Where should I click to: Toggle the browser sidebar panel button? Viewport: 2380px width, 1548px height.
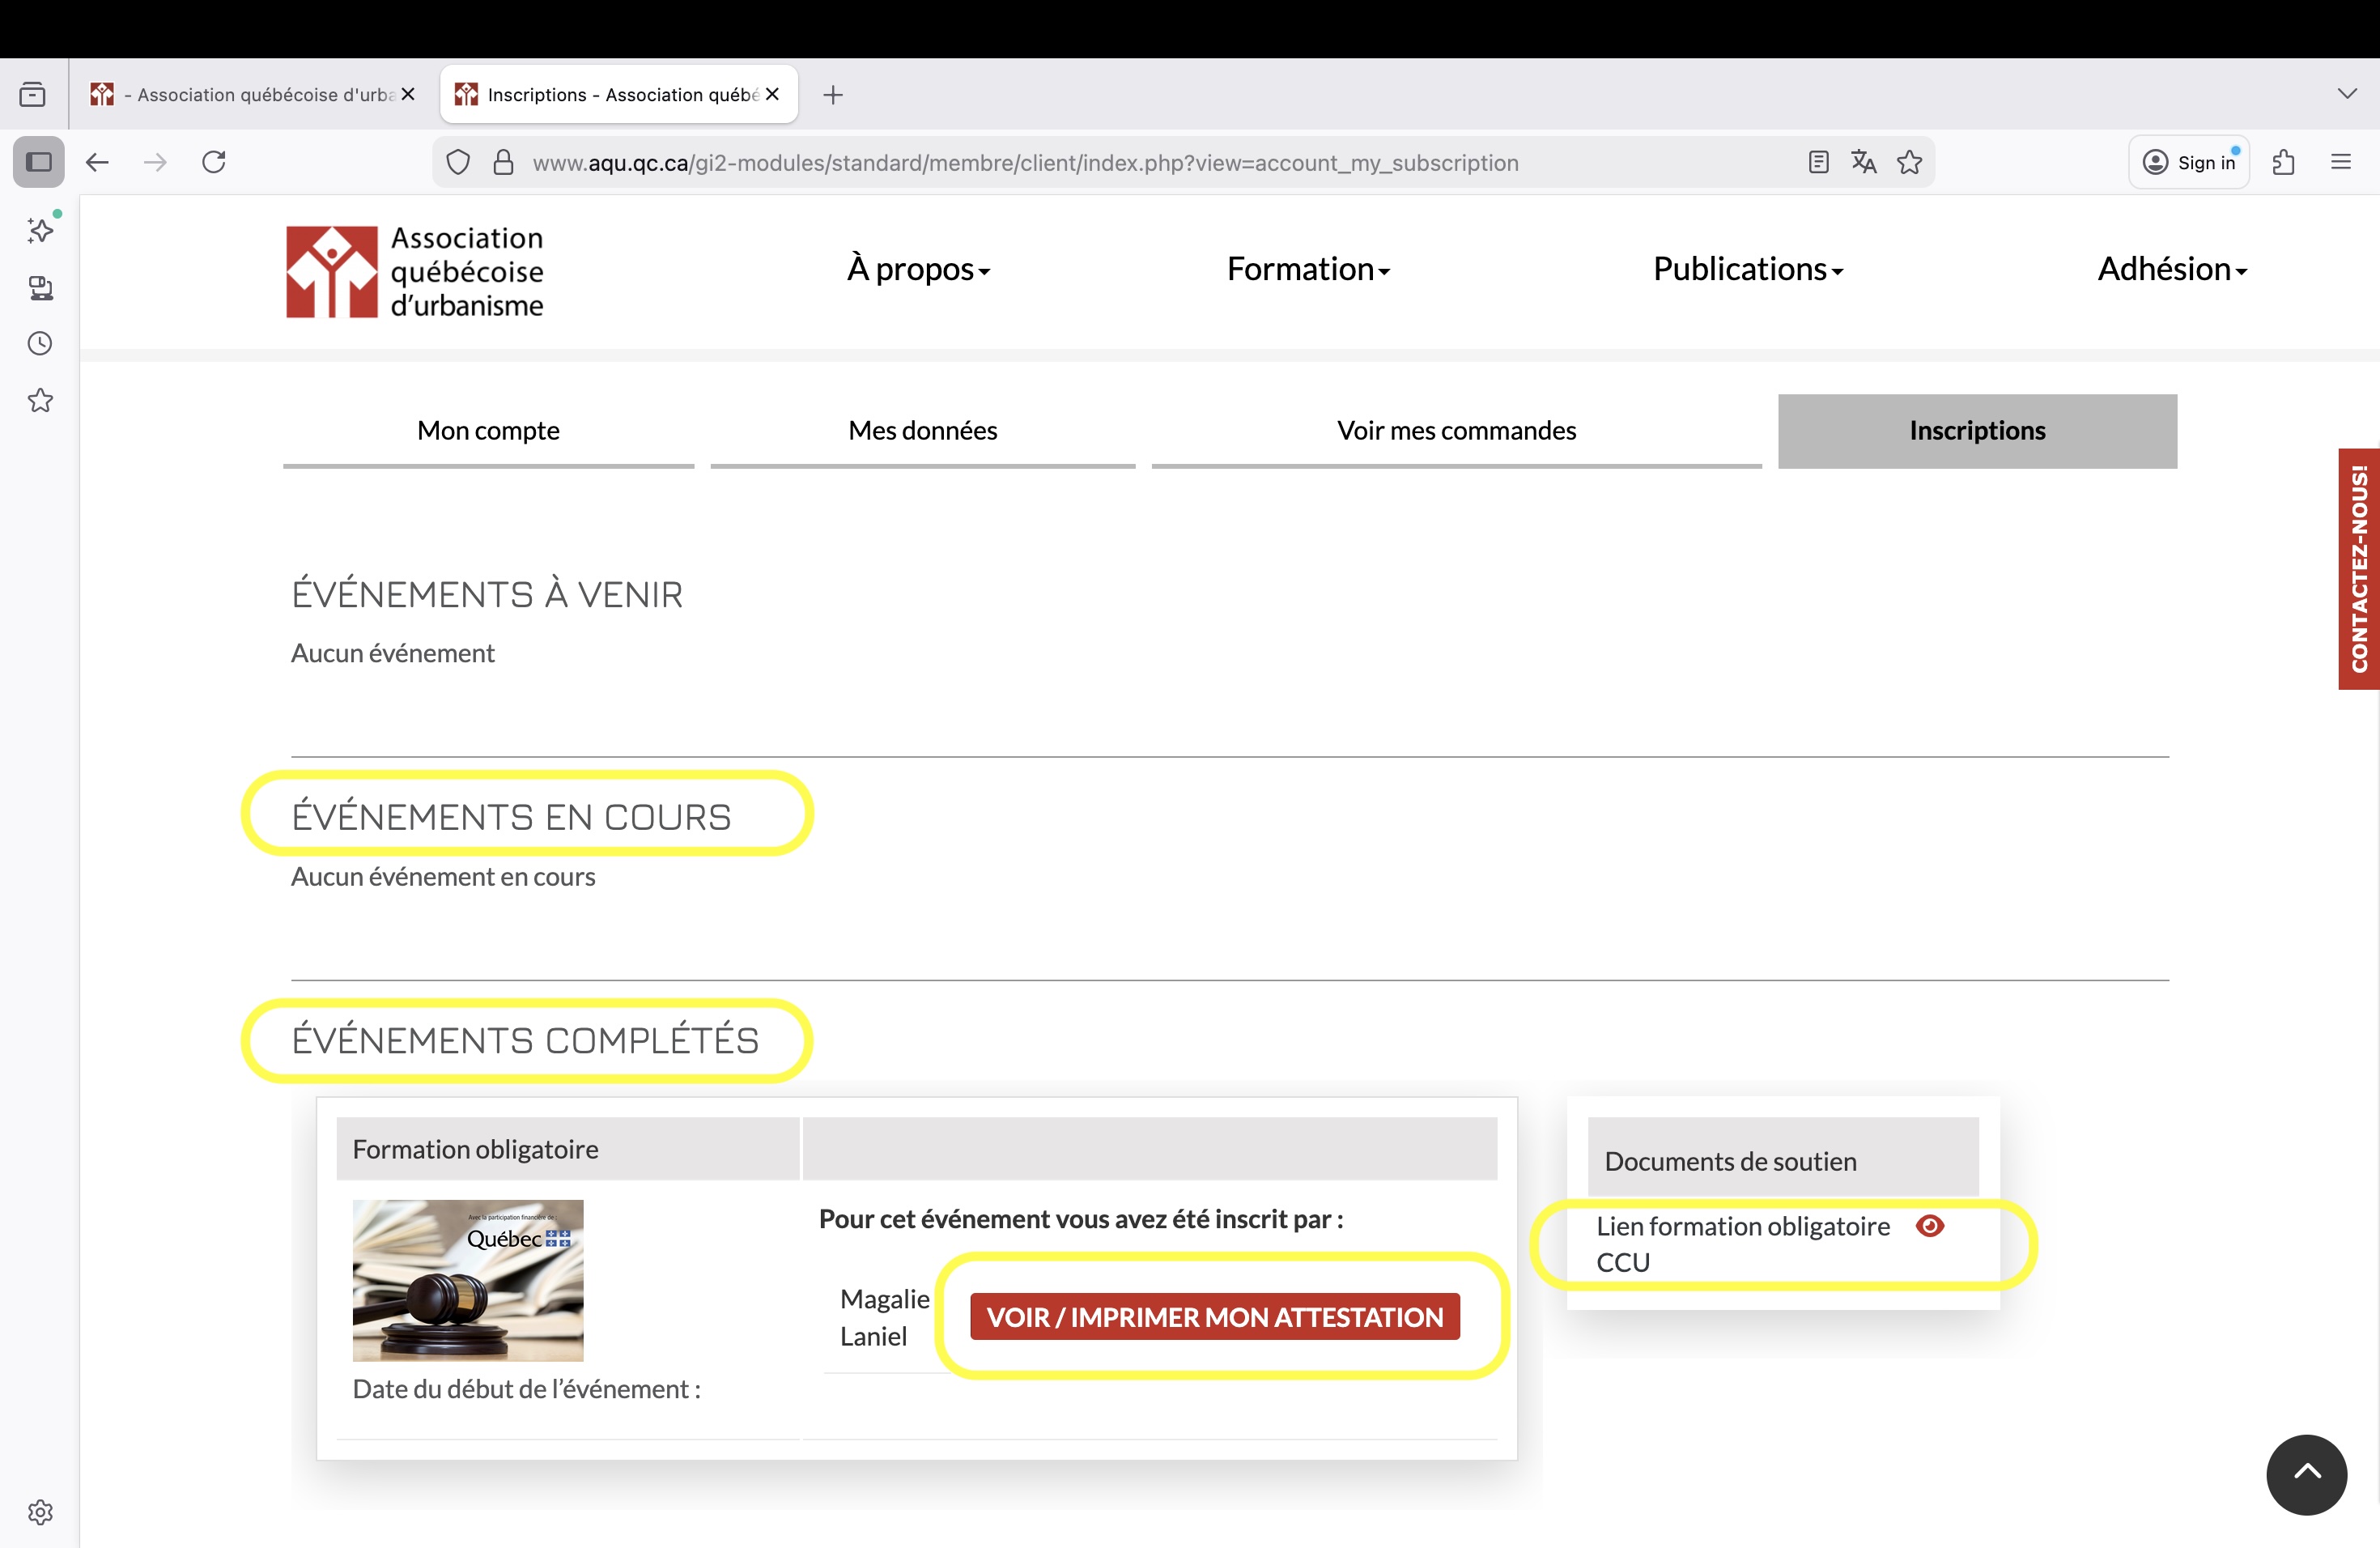point(39,162)
